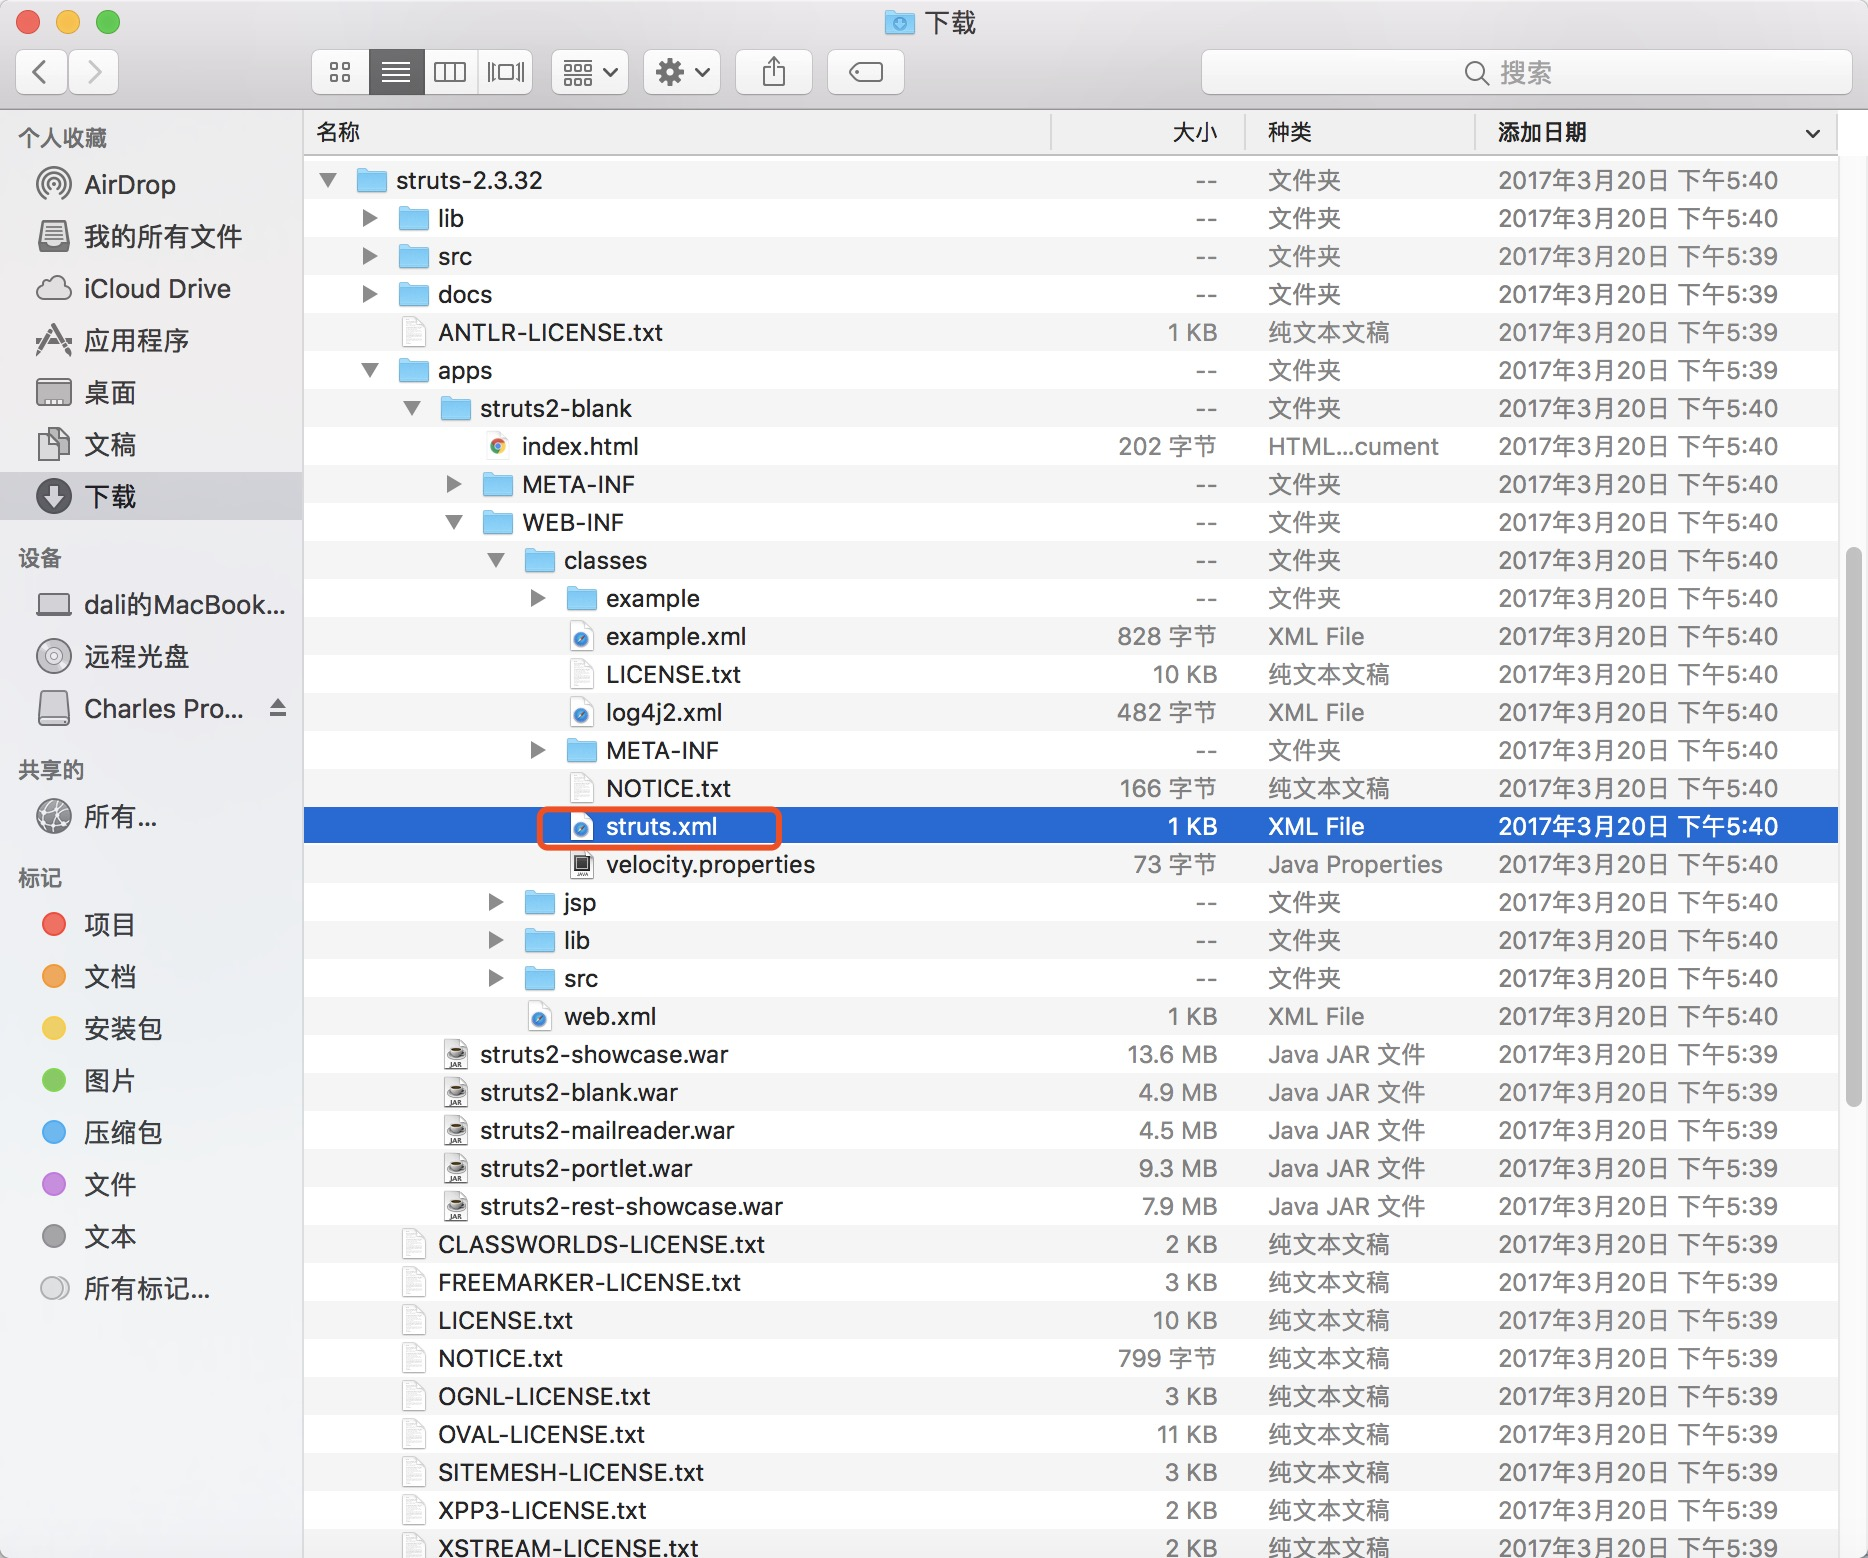Open 远程光盘 in the sidebar
Screen dimensions: 1868x1558
(151, 657)
